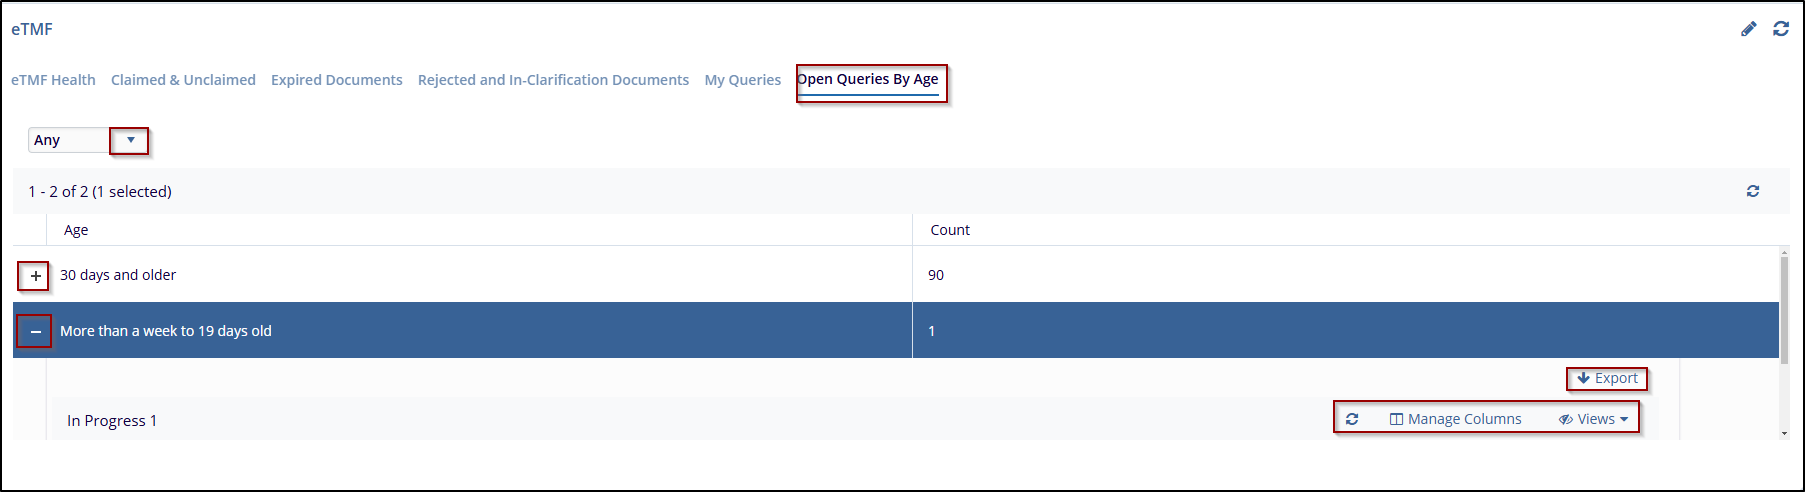Select Rejected and In-Clarification Documents tab
The image size is (1805, 492).
coord(553,80)
